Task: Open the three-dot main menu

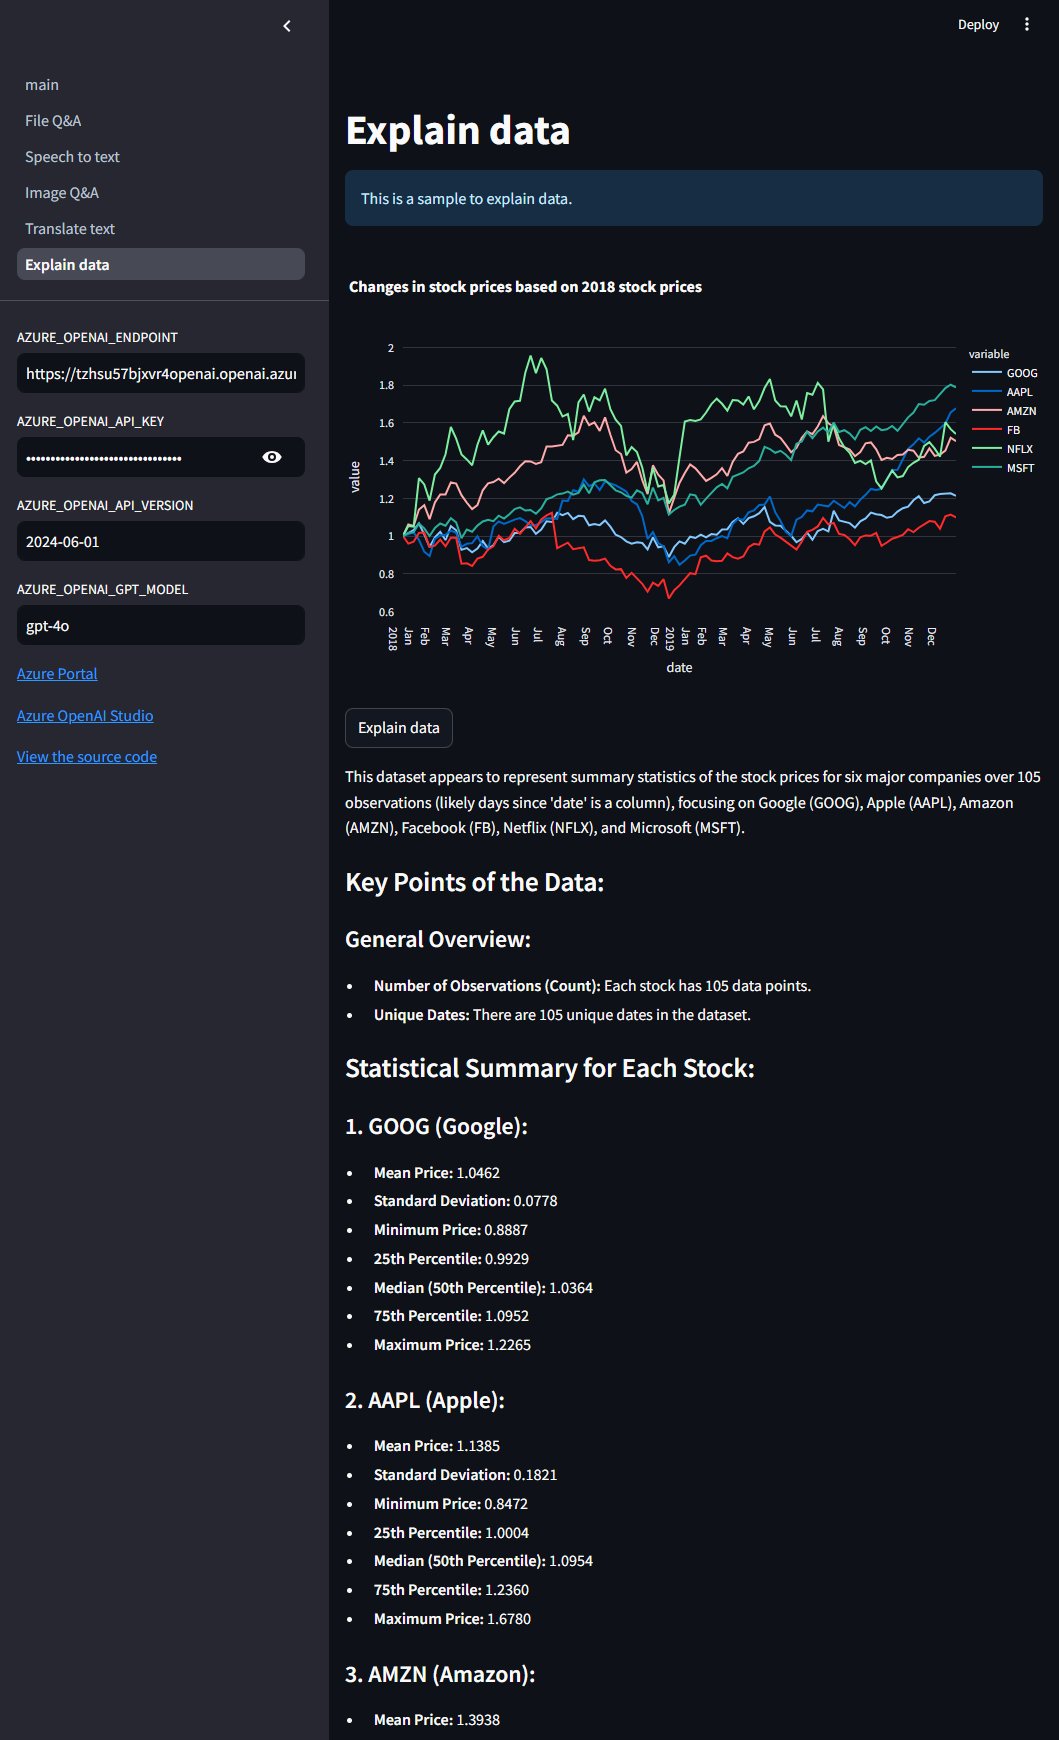Action: [1026, 24]
